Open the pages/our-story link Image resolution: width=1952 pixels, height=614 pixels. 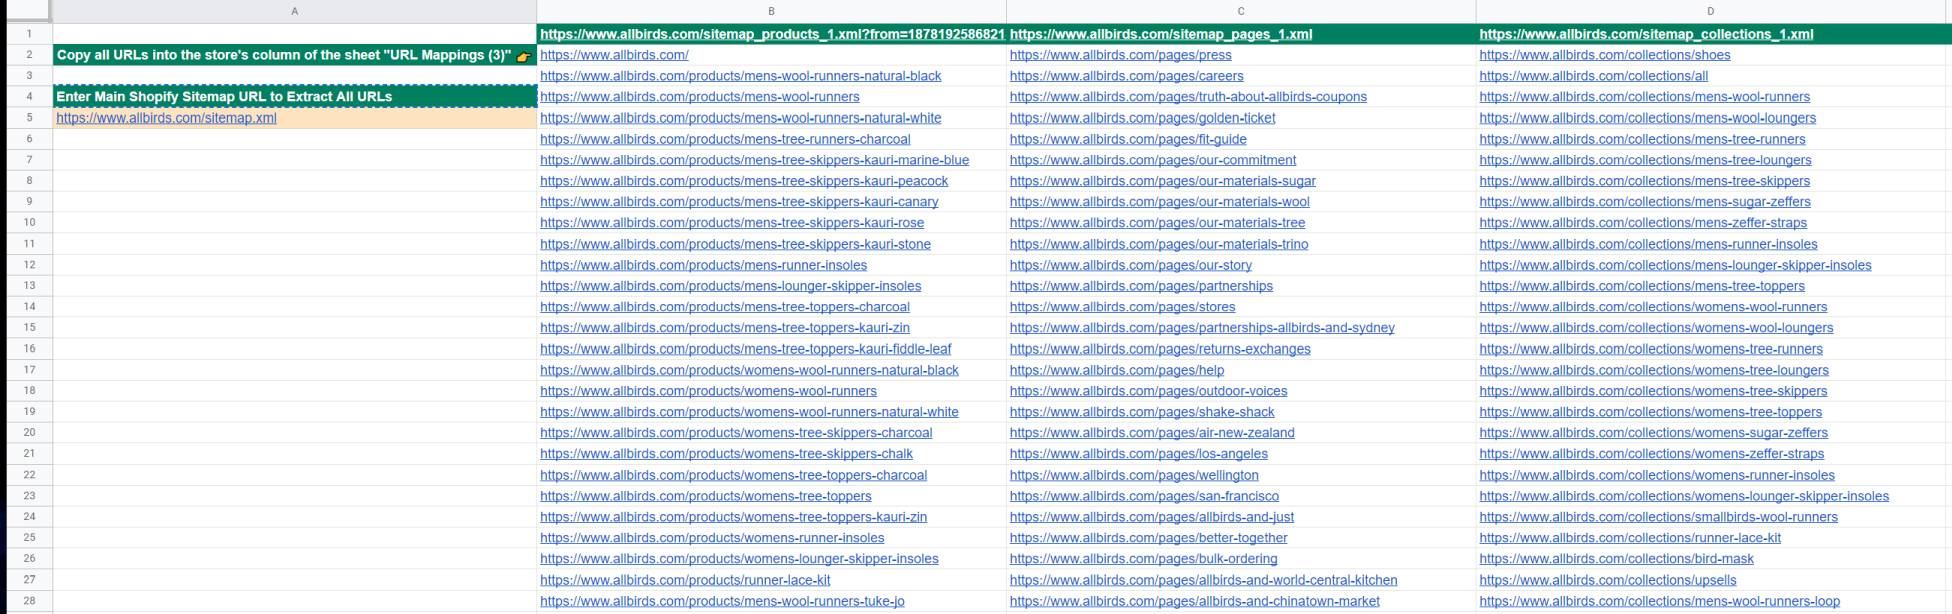1131,265
